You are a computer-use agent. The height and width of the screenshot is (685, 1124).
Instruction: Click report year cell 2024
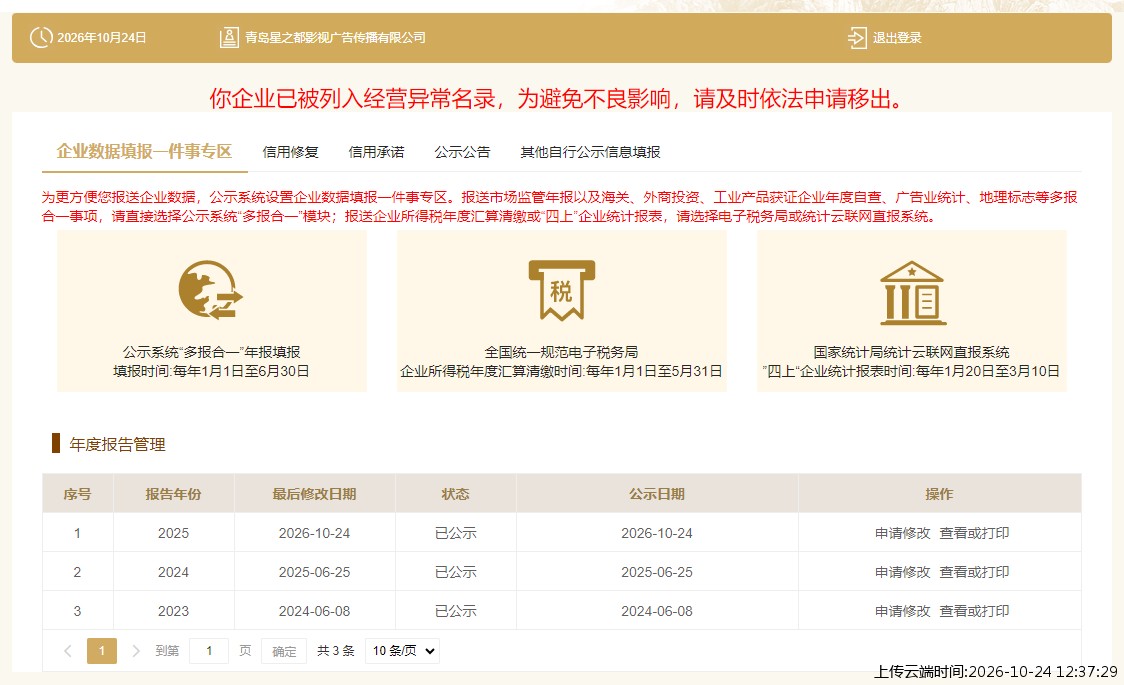173,572
